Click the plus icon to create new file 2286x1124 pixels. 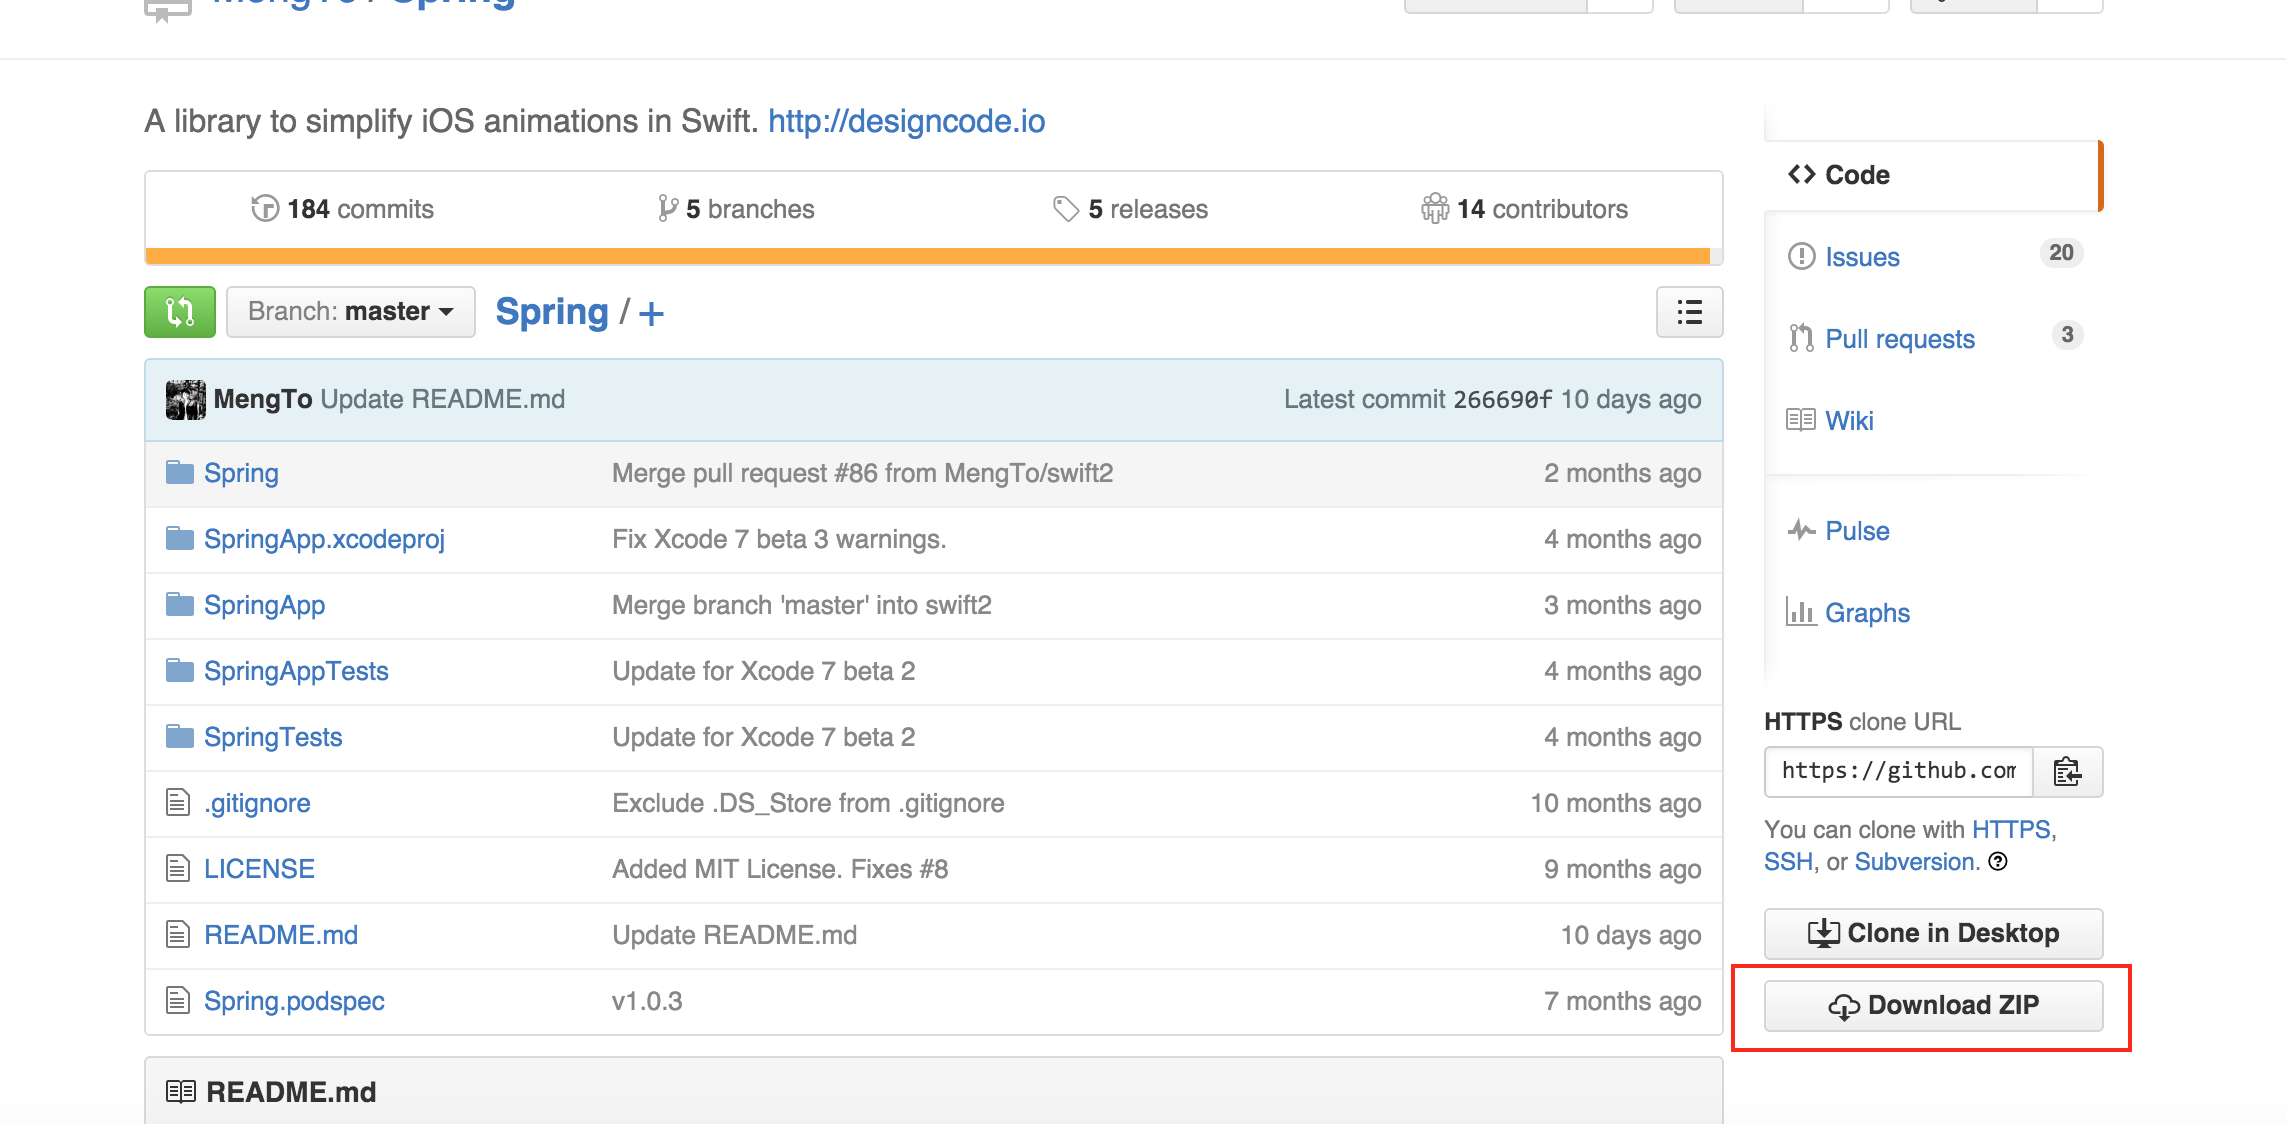tap(651, 314)
